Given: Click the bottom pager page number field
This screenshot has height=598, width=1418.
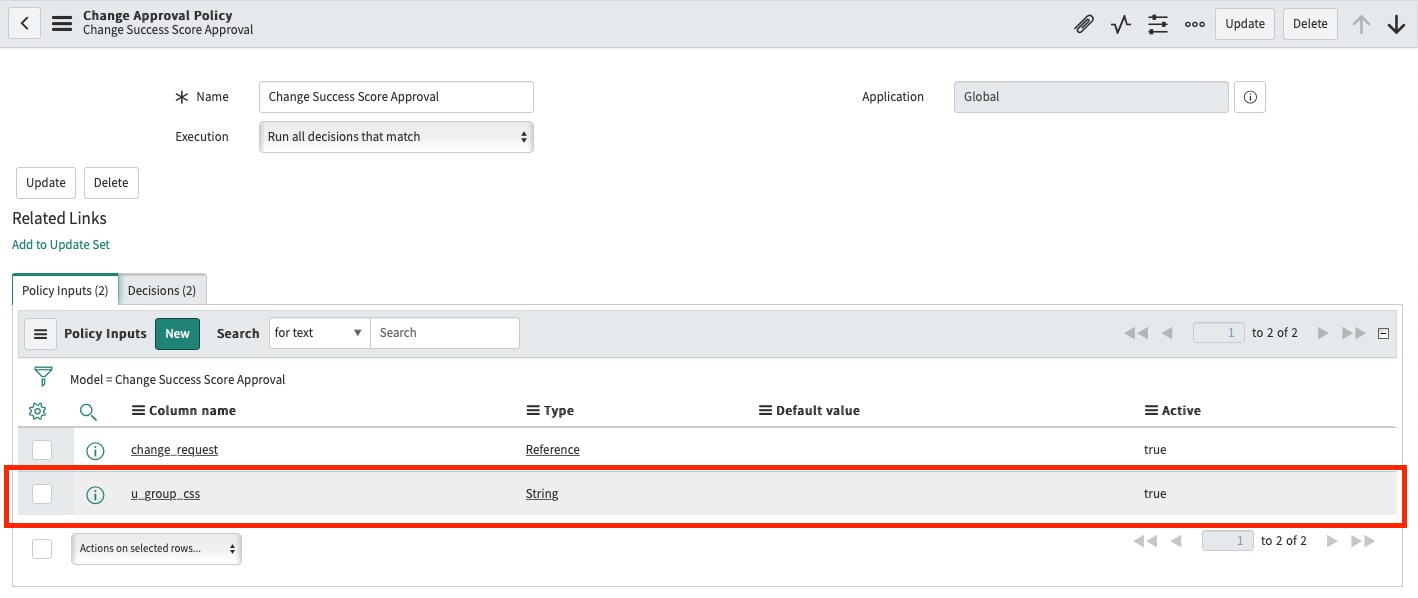Looking at the screenshot, I should [1228, 541].
